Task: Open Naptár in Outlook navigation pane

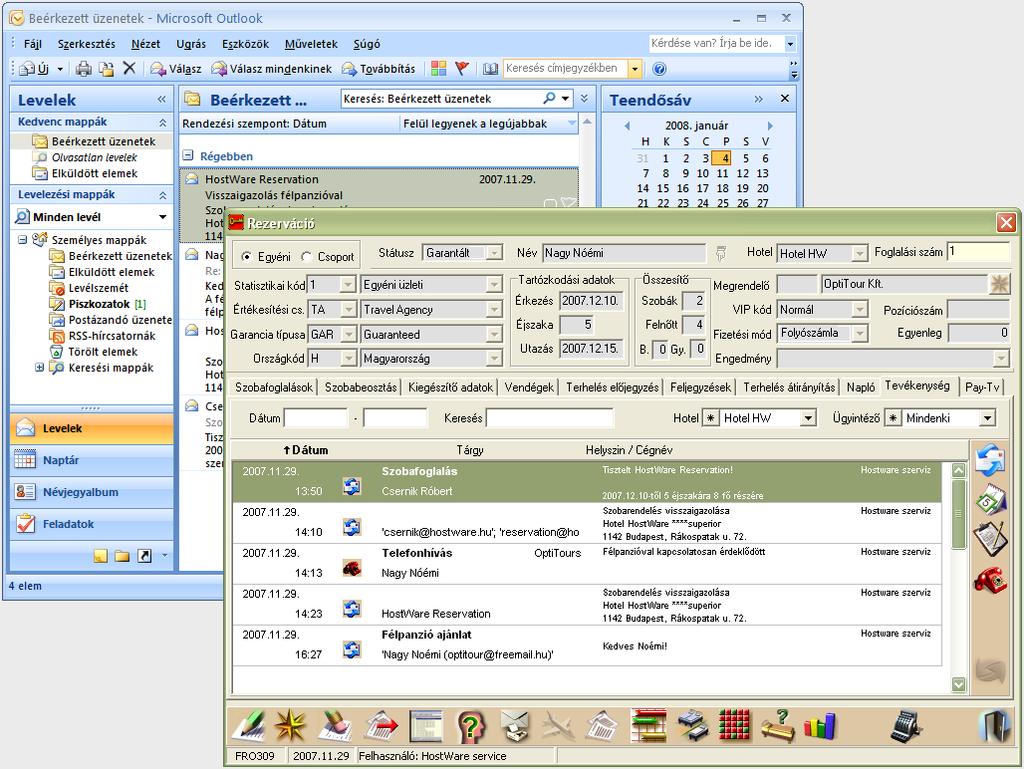Action: (x=91, y=460)
